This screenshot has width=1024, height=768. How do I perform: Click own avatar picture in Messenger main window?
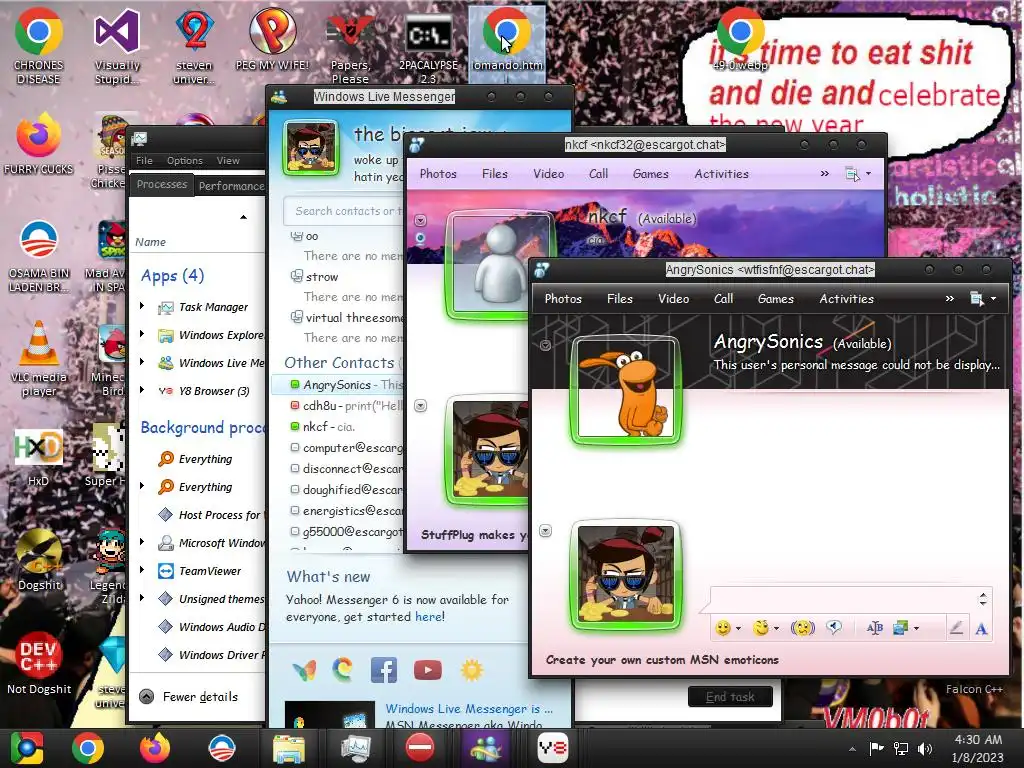pos(311,147)
